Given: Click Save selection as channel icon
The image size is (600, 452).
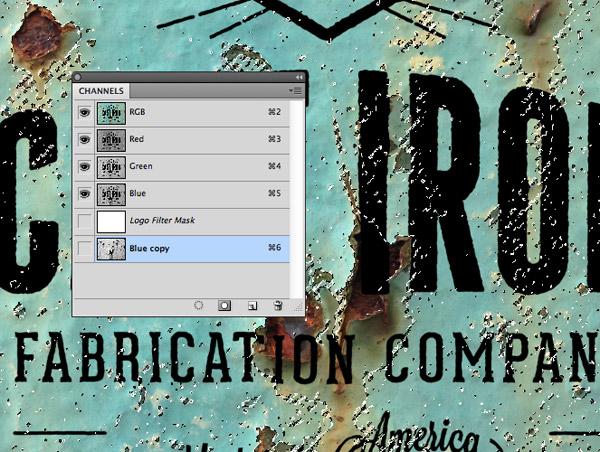Looking at the screenshot, I should pos(225,304).
